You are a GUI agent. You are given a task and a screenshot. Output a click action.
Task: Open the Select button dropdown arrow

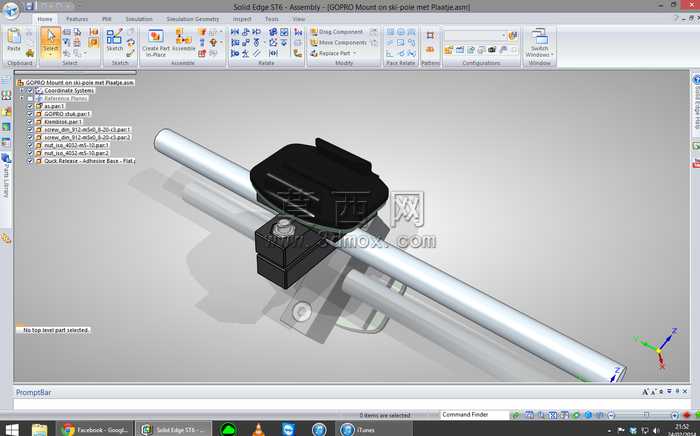tap(50, 54)
